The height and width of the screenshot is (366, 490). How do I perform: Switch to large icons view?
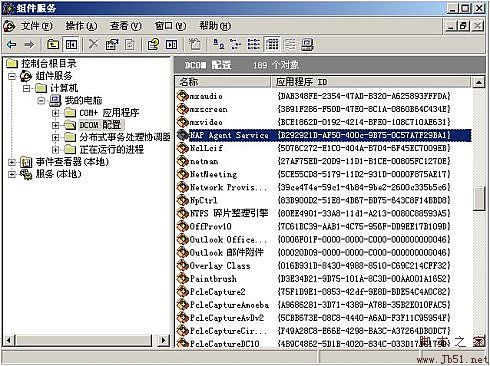218,44
